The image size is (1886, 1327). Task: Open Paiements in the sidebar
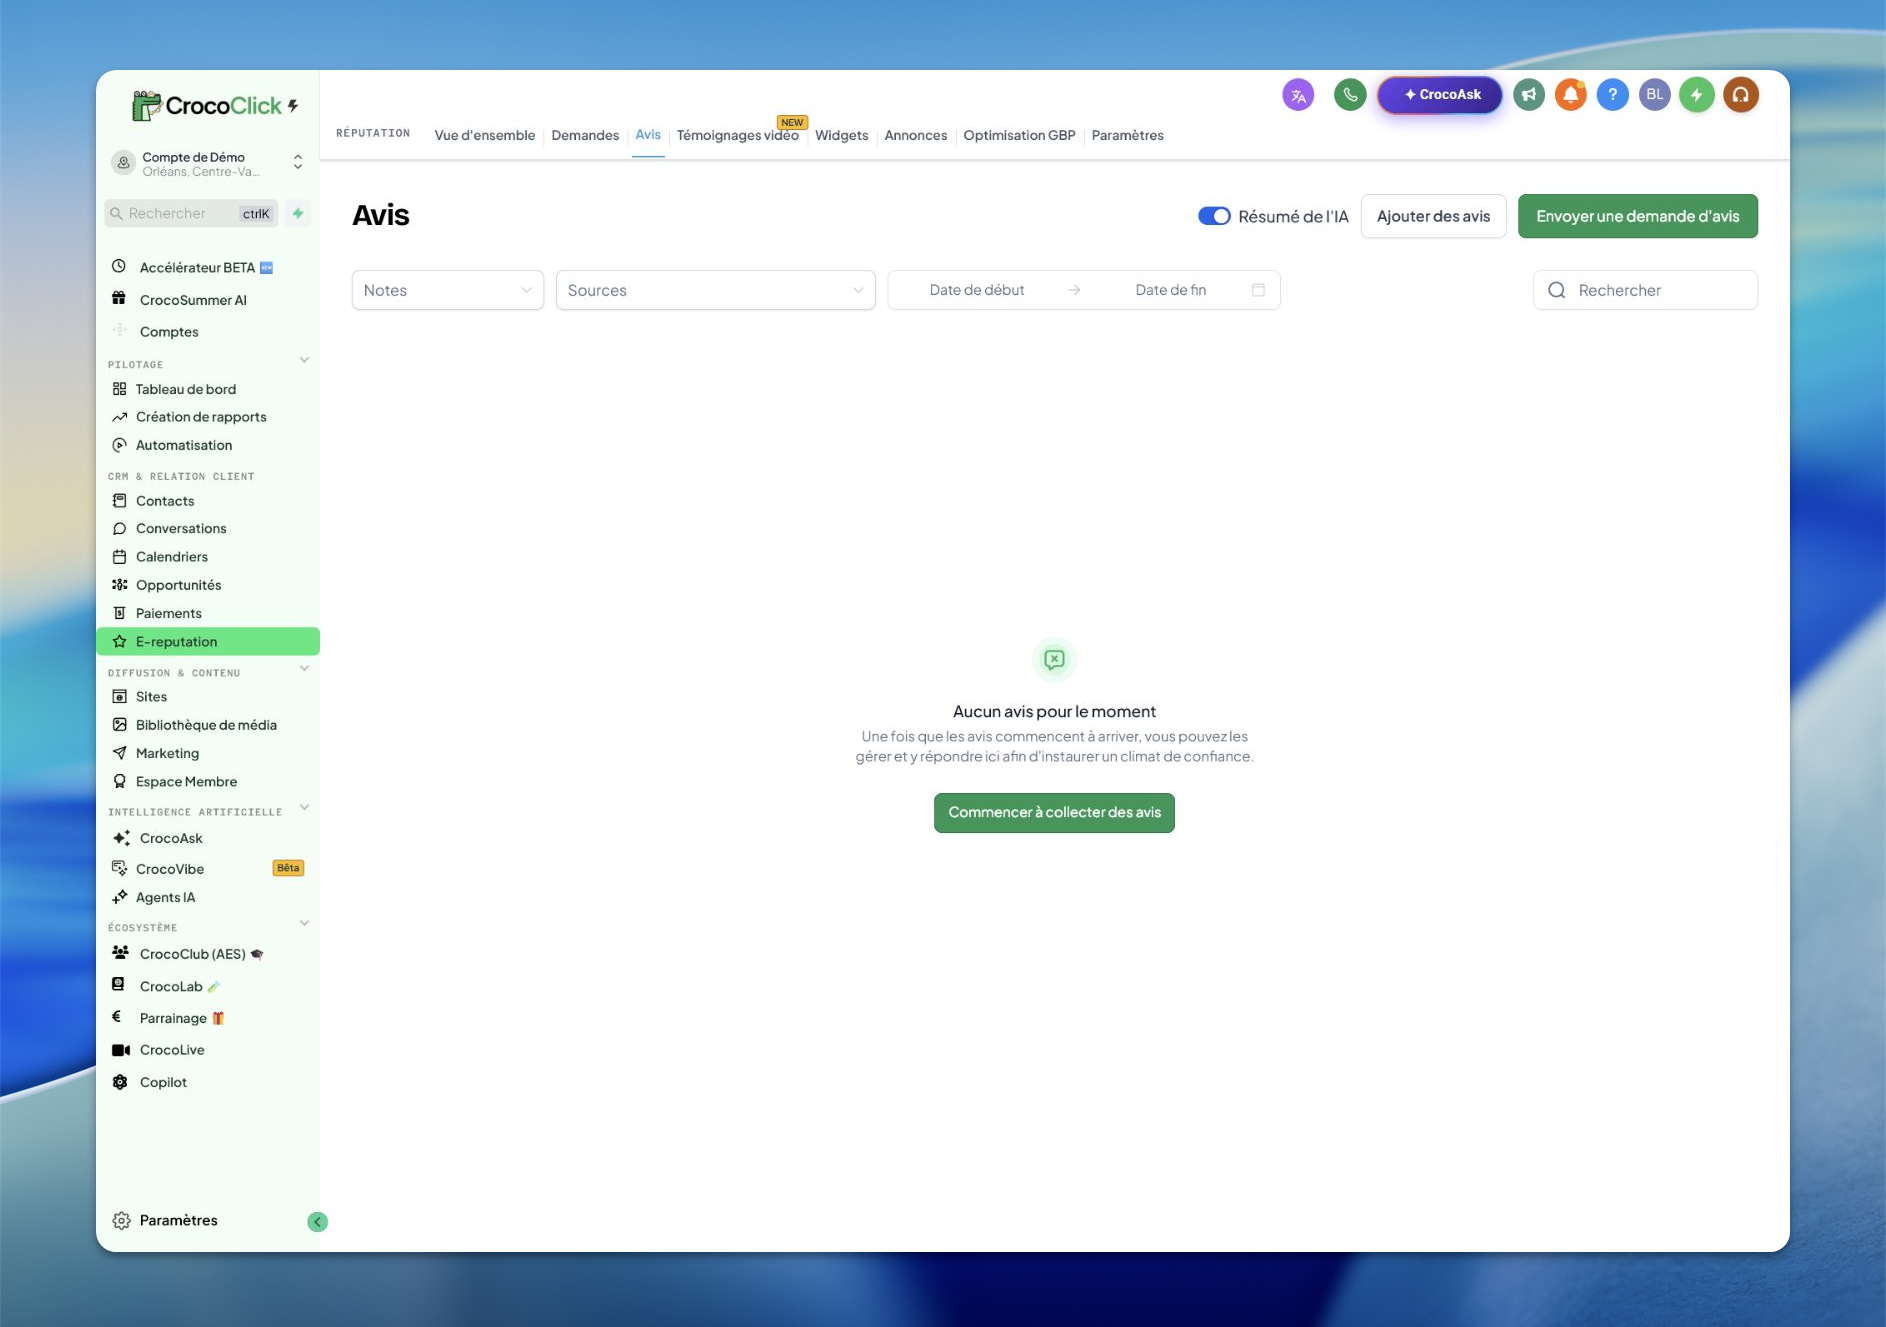coord(168,613)
